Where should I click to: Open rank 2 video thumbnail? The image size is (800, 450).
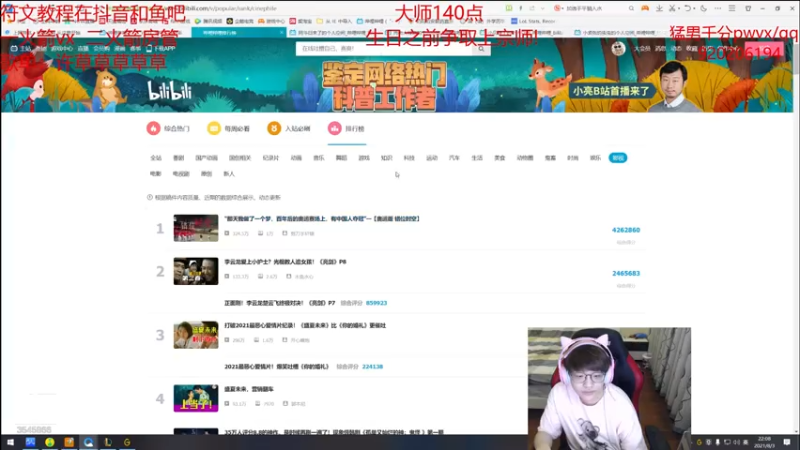[196, 271]
